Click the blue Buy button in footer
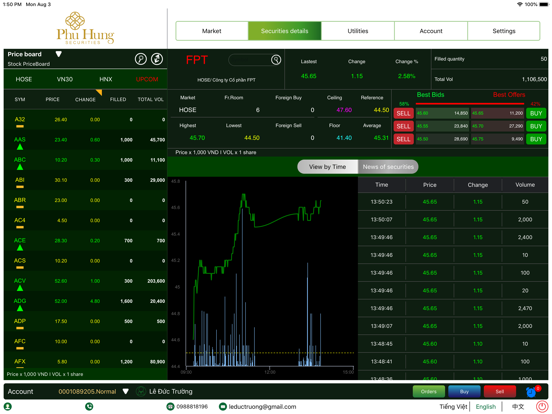Image resolution: width=552 pixels, height=414 pixels. point(464,391)
